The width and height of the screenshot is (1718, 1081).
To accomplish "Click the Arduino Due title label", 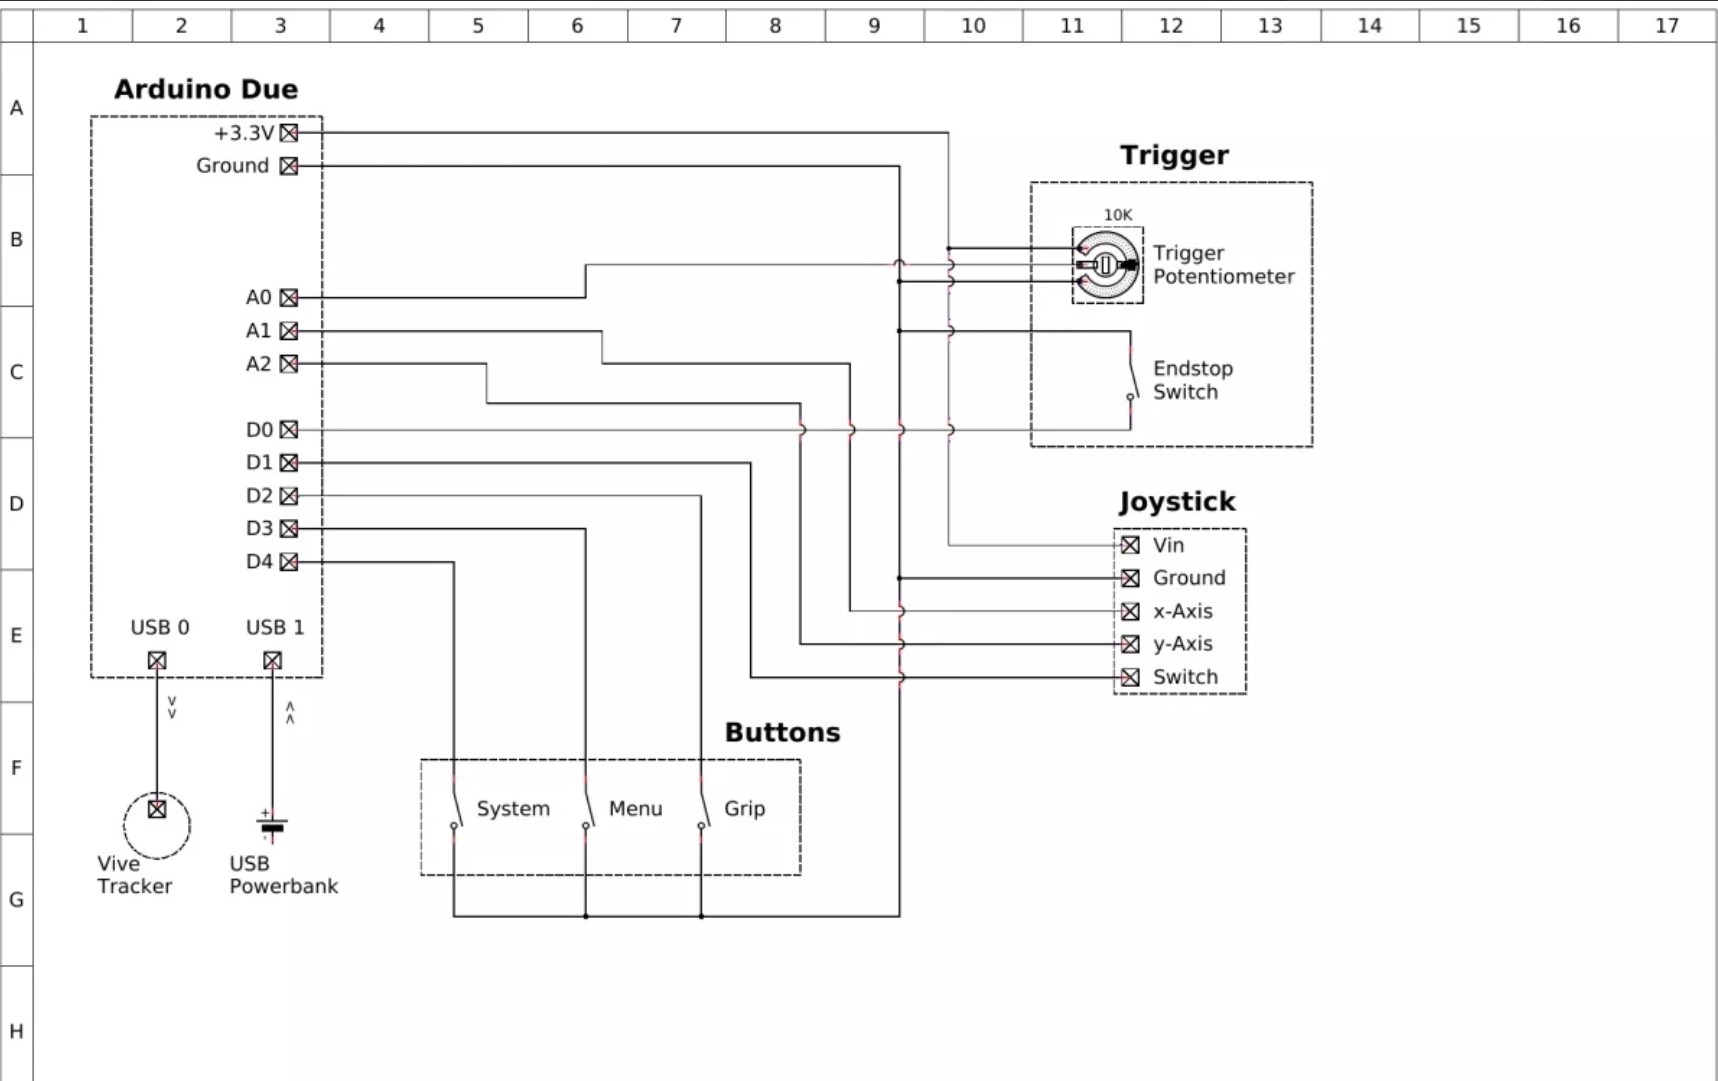I will (x=205, y=89).
